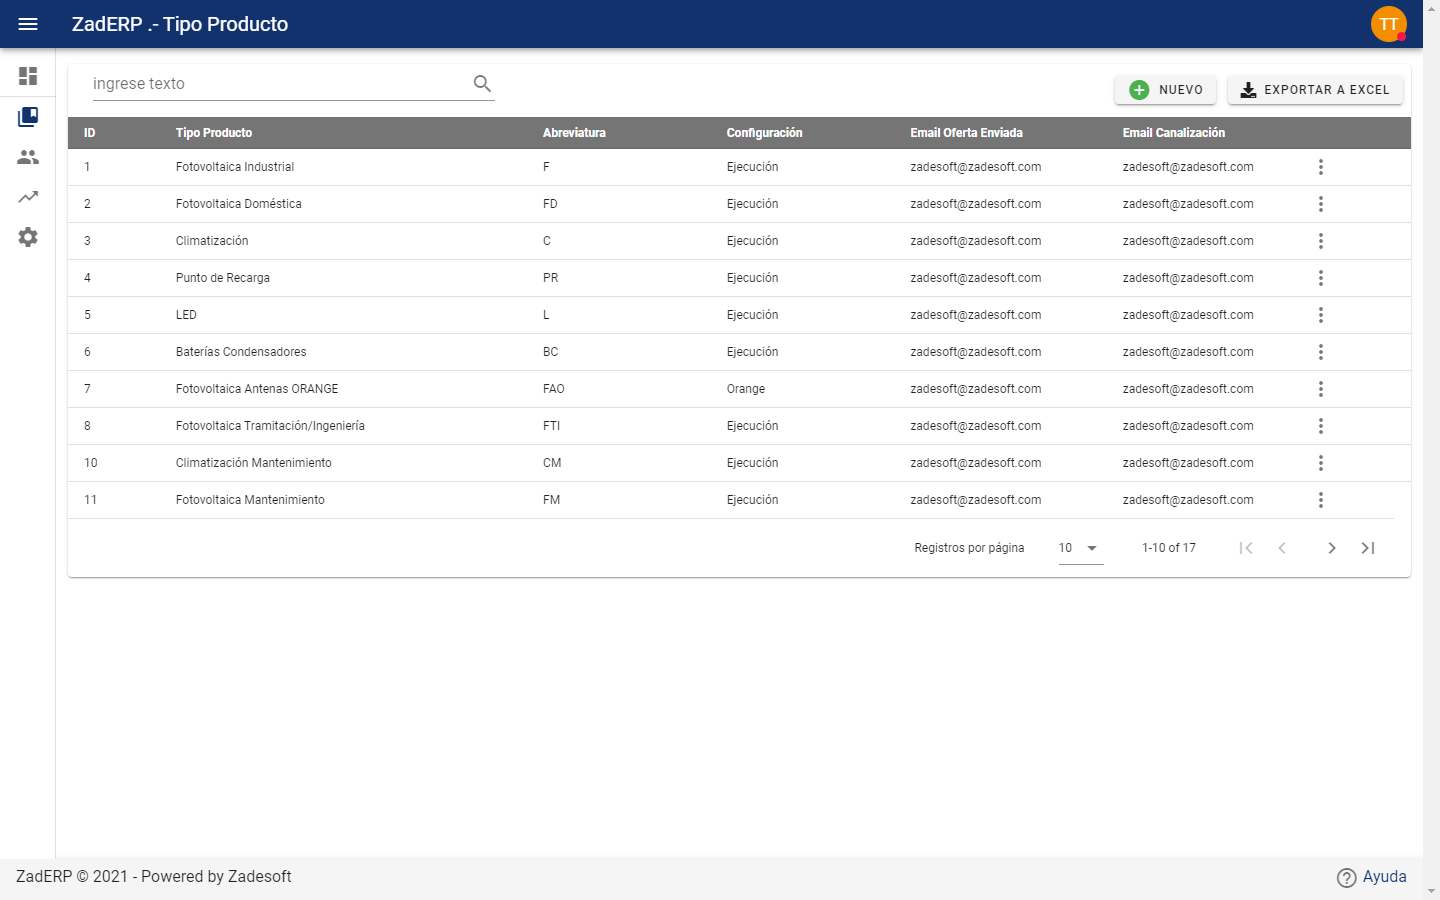Open the settings gear sidebar icon
The height and width of the screenshot is (900, 1440).
[28, 237]
